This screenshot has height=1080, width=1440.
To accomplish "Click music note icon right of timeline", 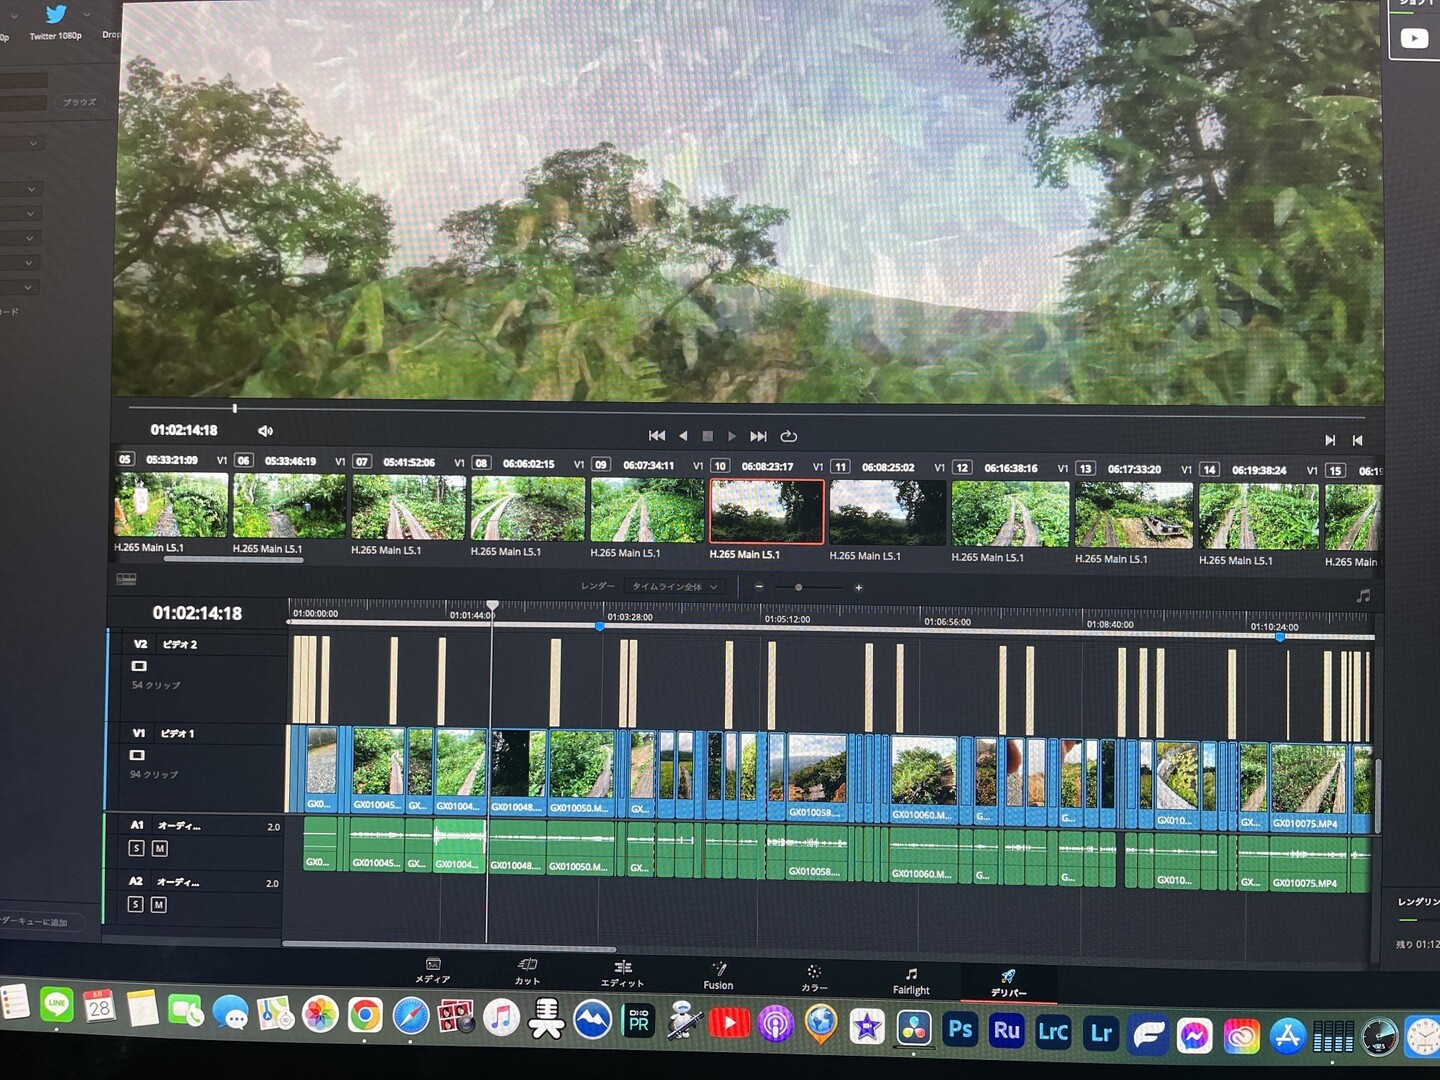I will click(1362, 596).
